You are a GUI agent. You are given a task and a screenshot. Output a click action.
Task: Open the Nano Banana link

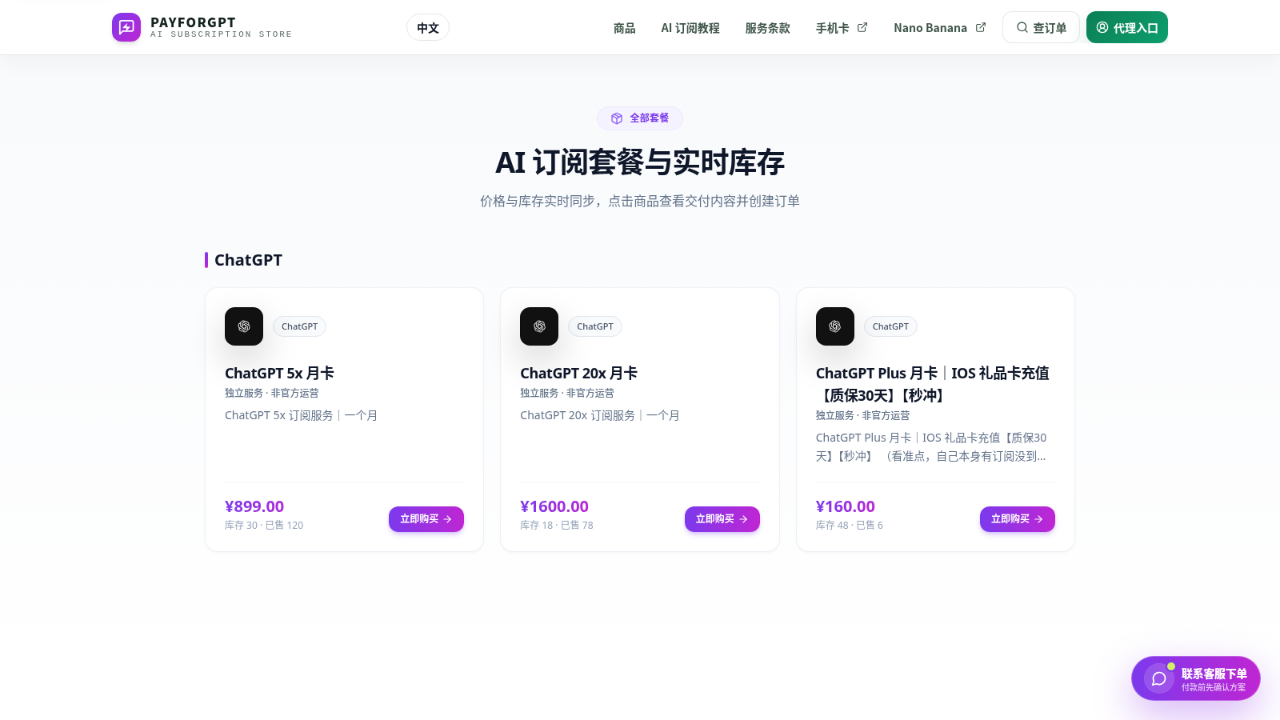tap(940, 28)
